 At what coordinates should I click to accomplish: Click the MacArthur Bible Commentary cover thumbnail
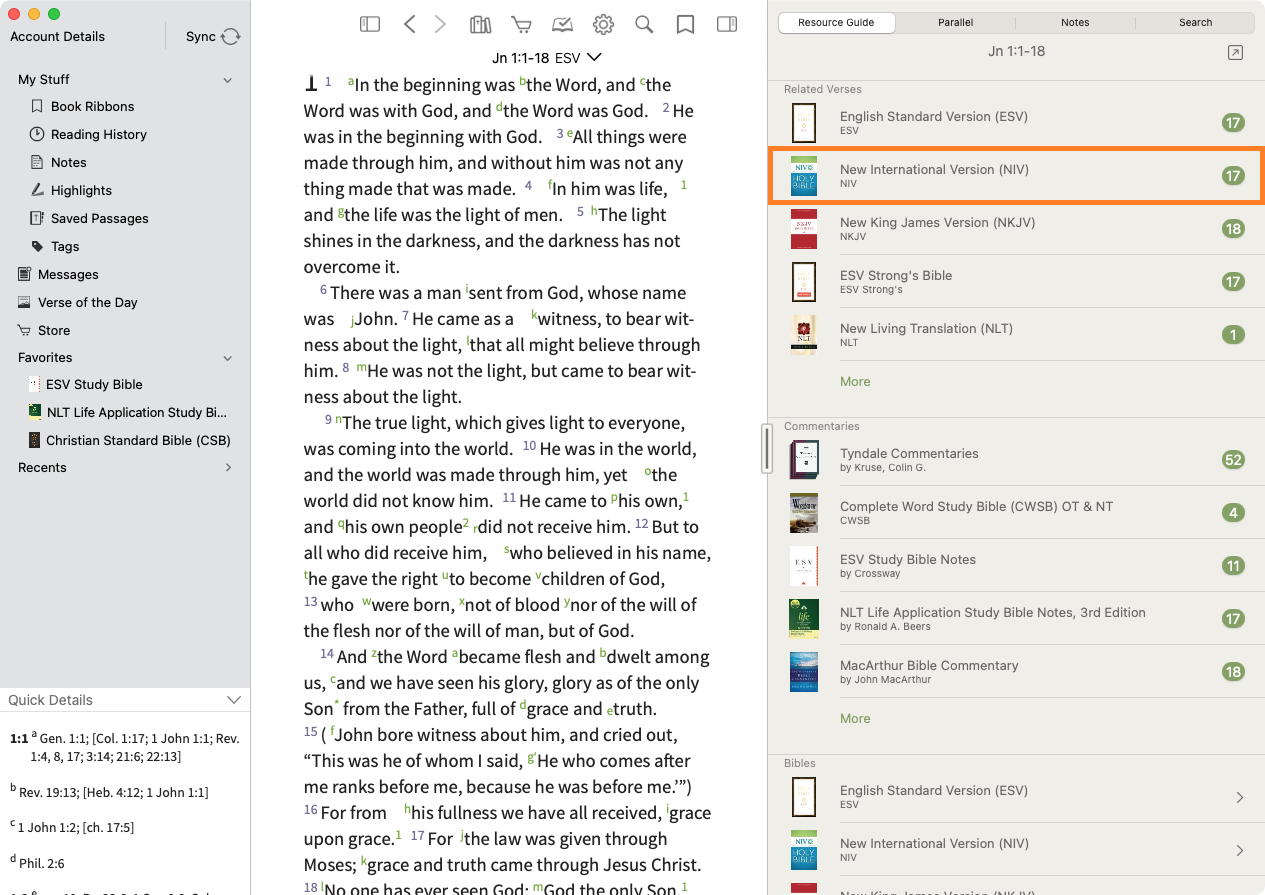803,672
